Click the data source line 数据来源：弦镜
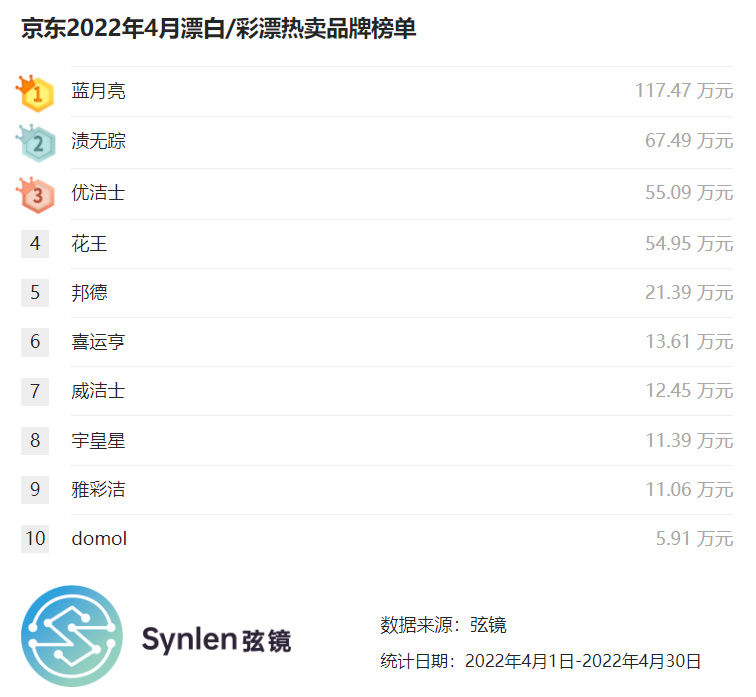This screenshot has width=756, height=697. click(x=443, y=625)
